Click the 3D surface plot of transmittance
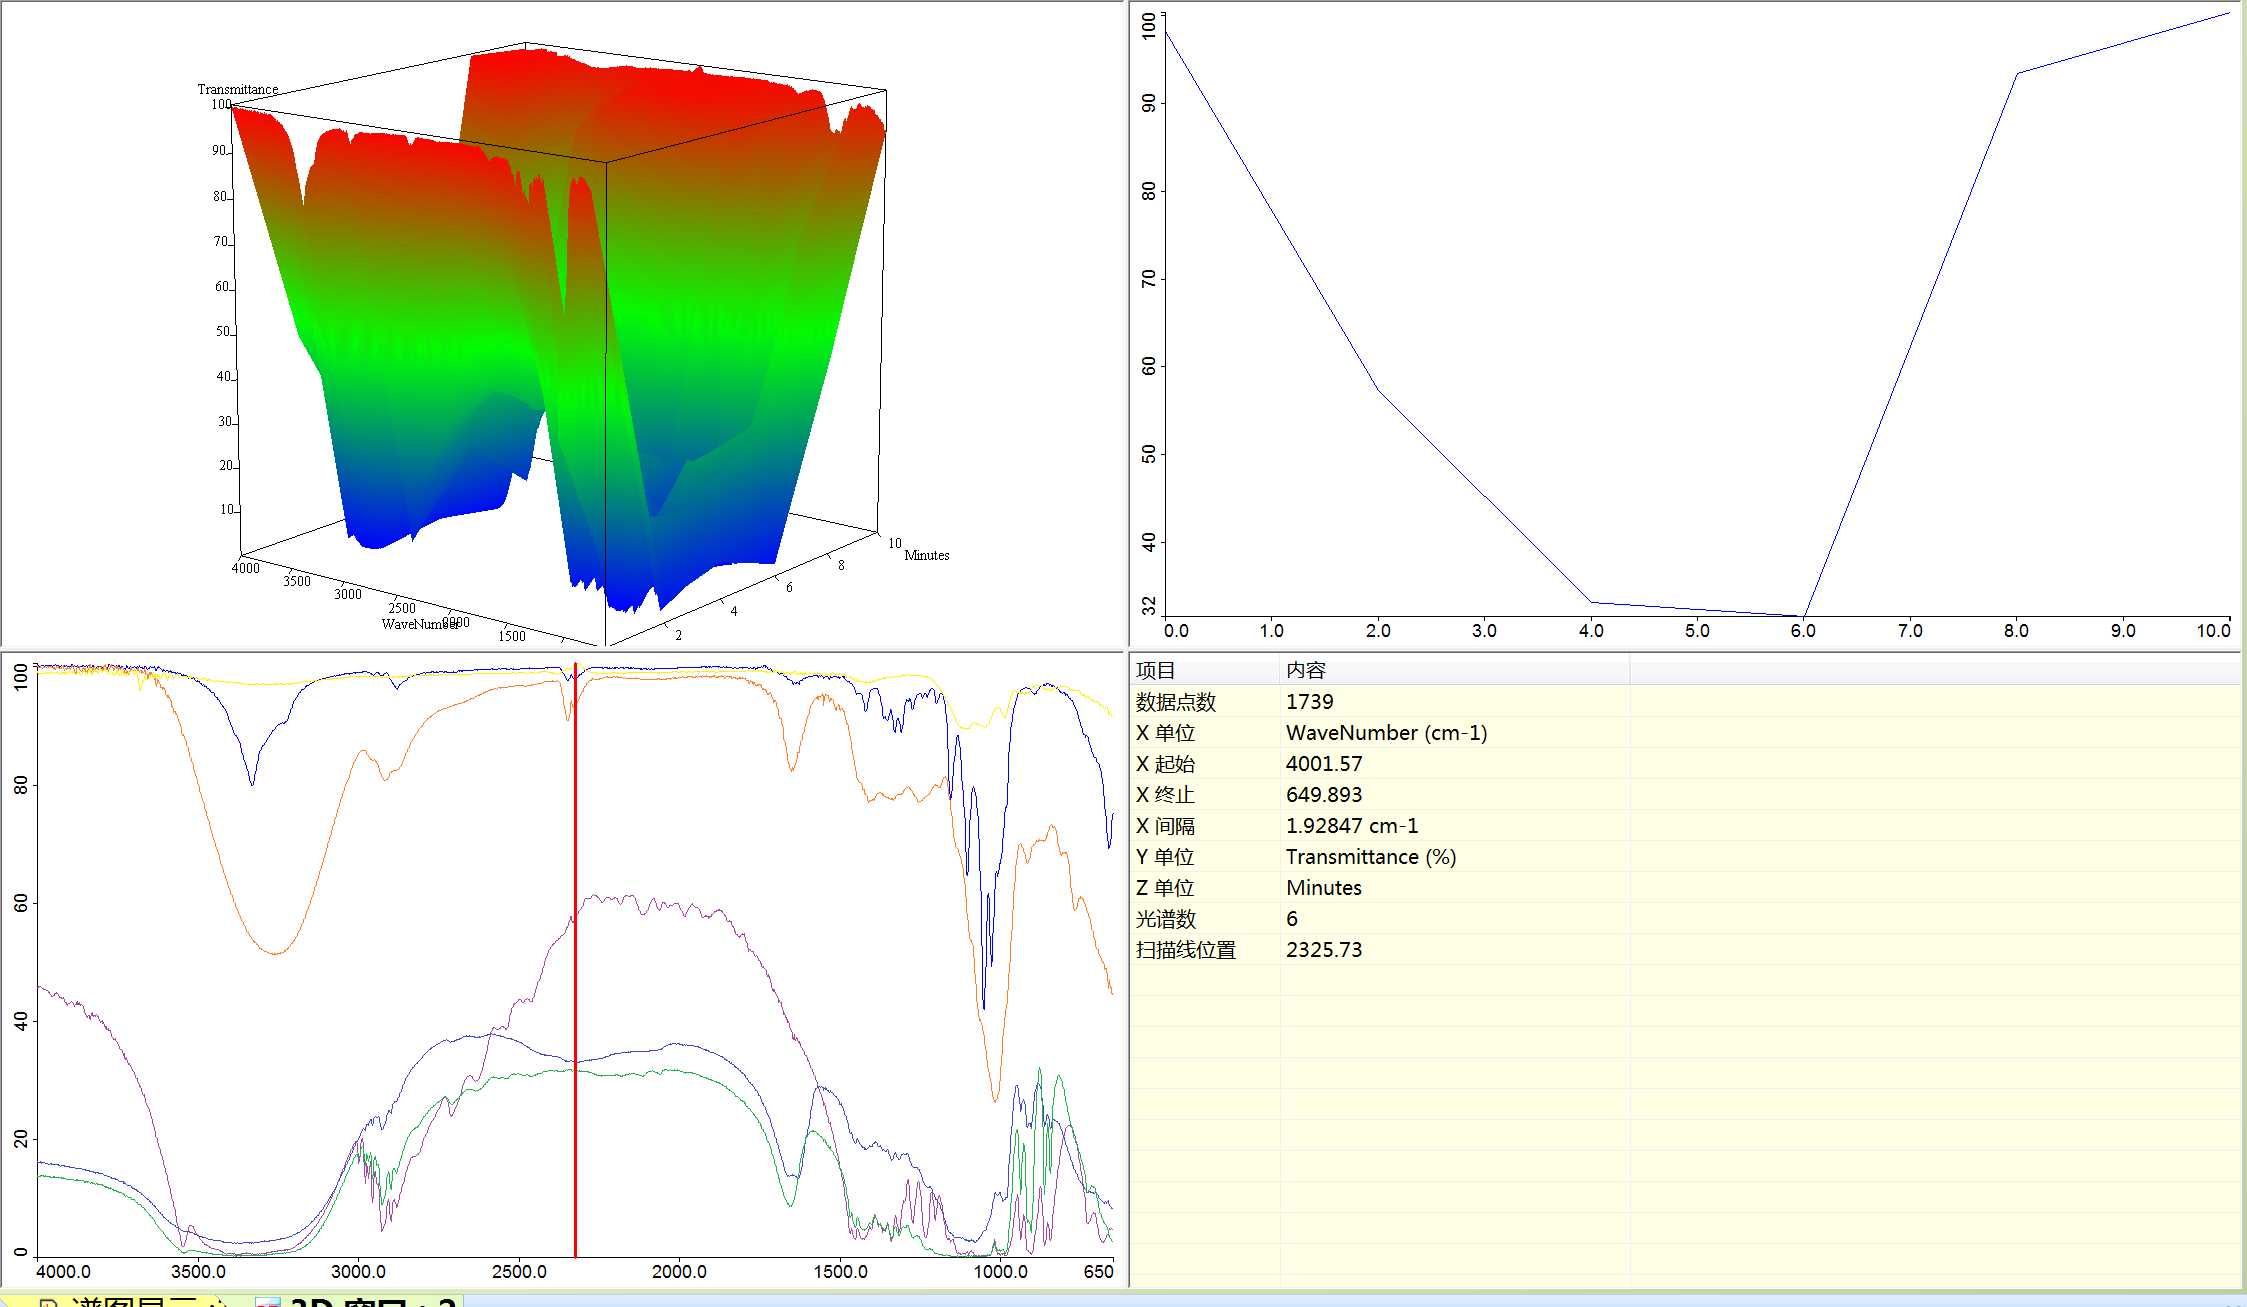Viewport: 2247px width, 1307px height. coord(560,330)
